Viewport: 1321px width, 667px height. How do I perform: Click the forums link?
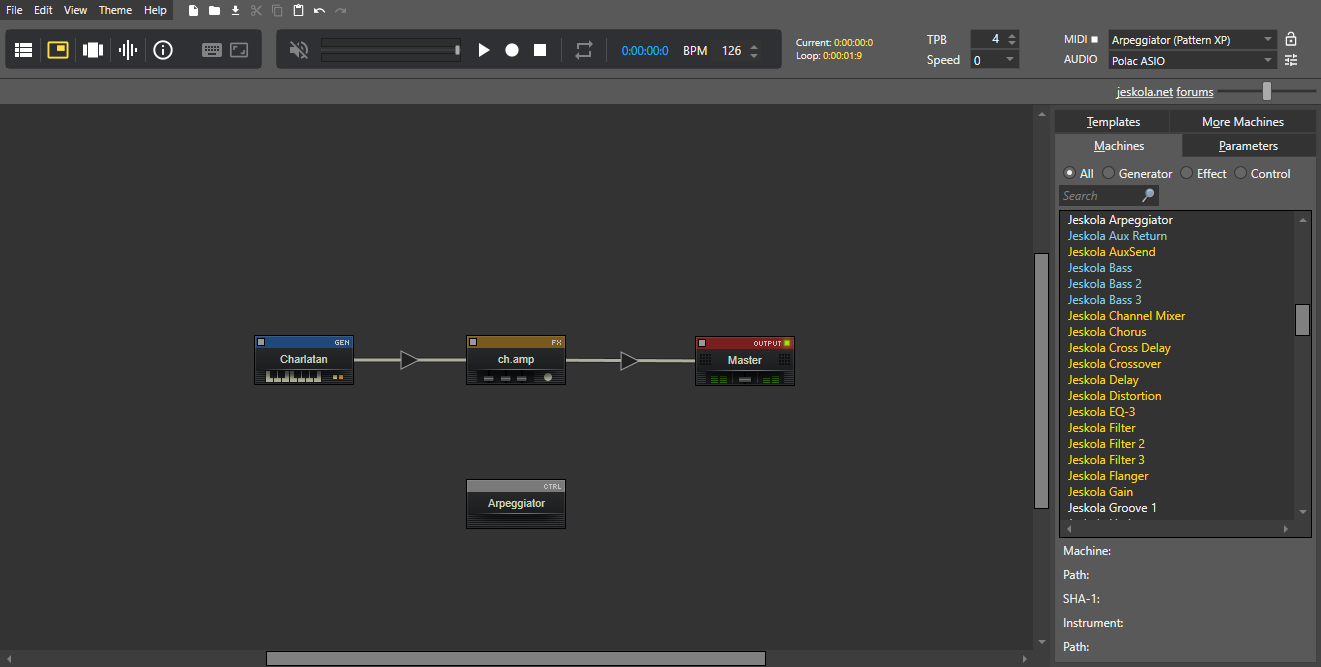[x=1195, y=92]
